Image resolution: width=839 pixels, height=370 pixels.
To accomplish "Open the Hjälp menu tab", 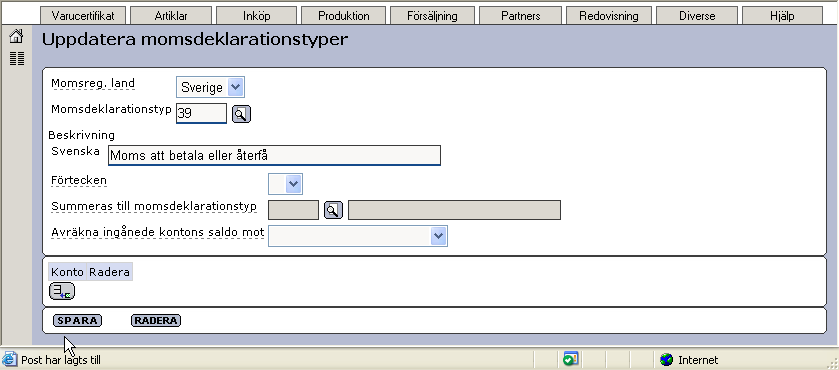I will tap(782, 16).
